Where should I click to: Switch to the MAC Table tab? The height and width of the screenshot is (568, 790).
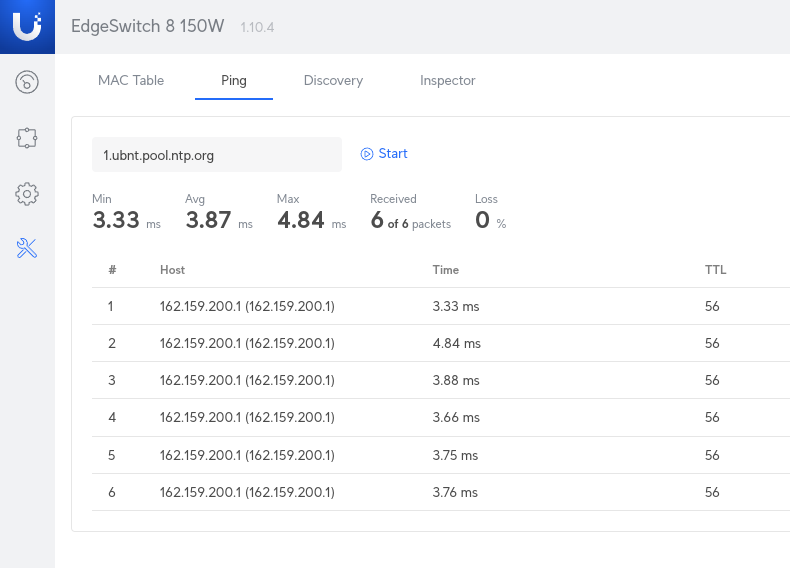[x=131, y=80]
